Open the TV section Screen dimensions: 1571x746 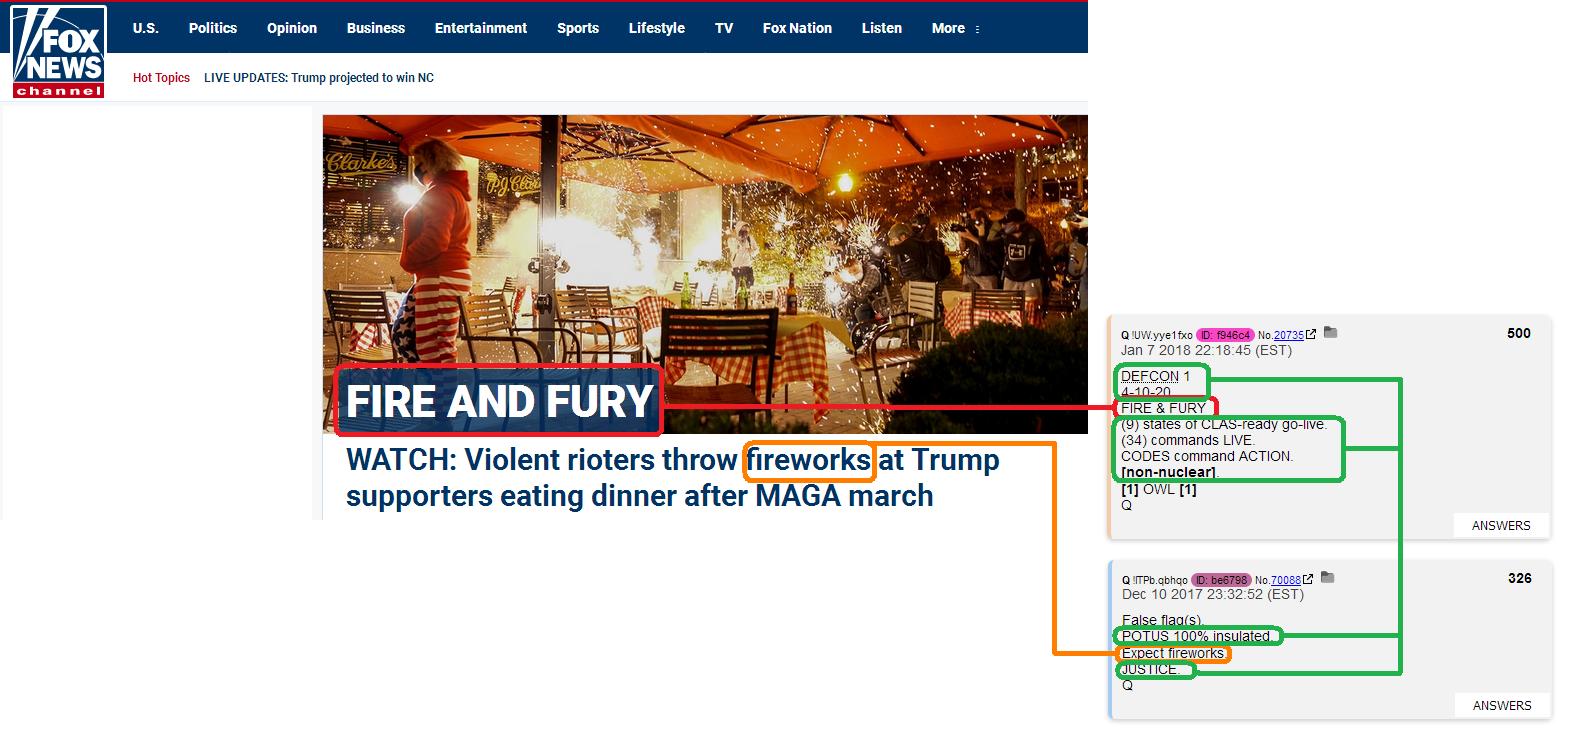tap(724, 28)
